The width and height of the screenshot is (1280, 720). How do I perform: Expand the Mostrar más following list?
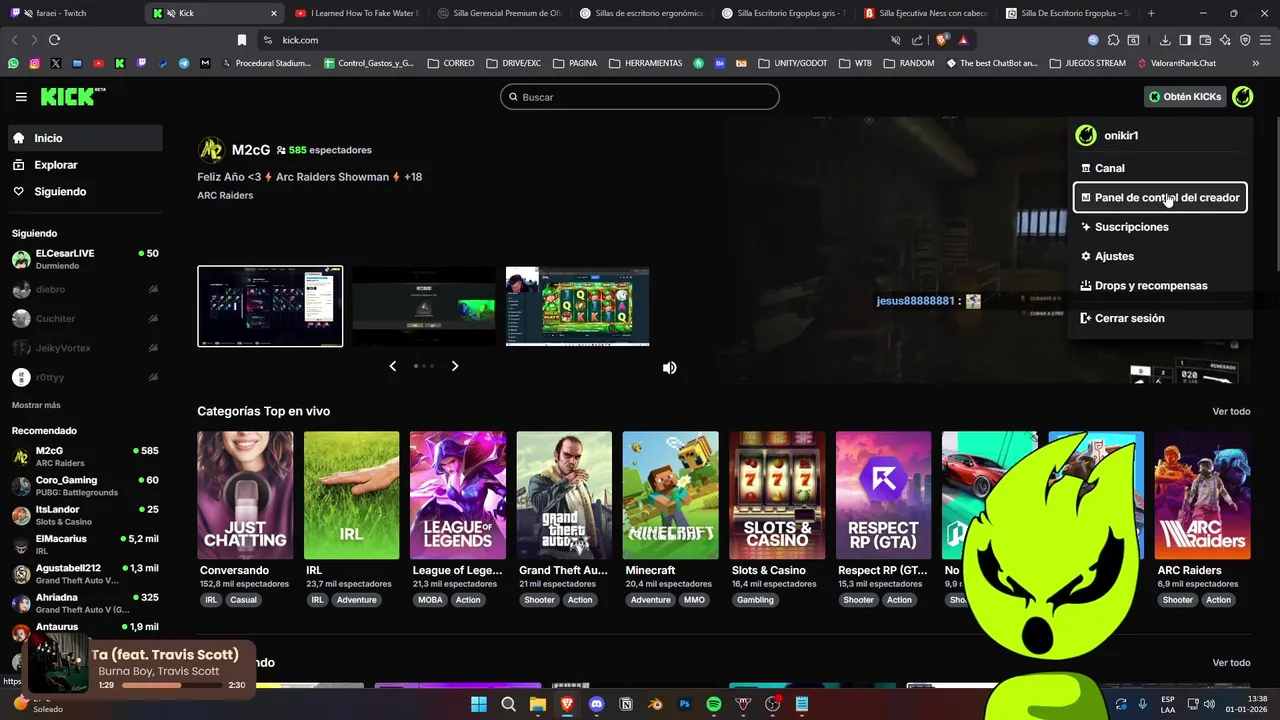coord(36,405)
